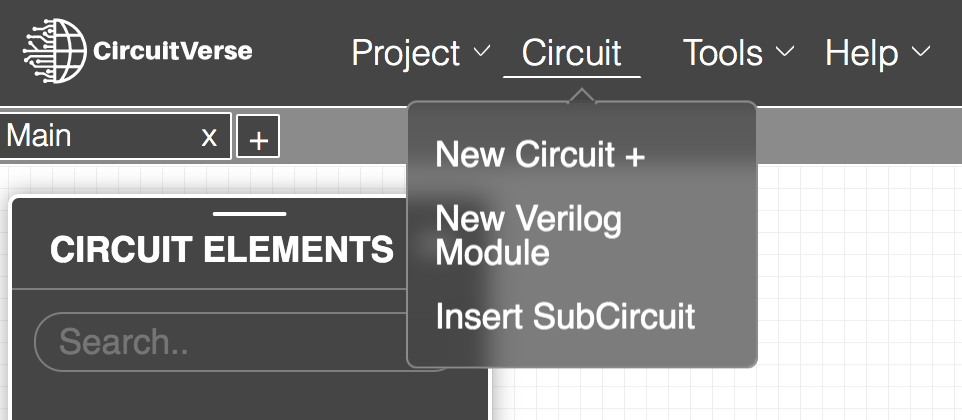
Task: Close the Main tab with x
Action: click(209, 136)
